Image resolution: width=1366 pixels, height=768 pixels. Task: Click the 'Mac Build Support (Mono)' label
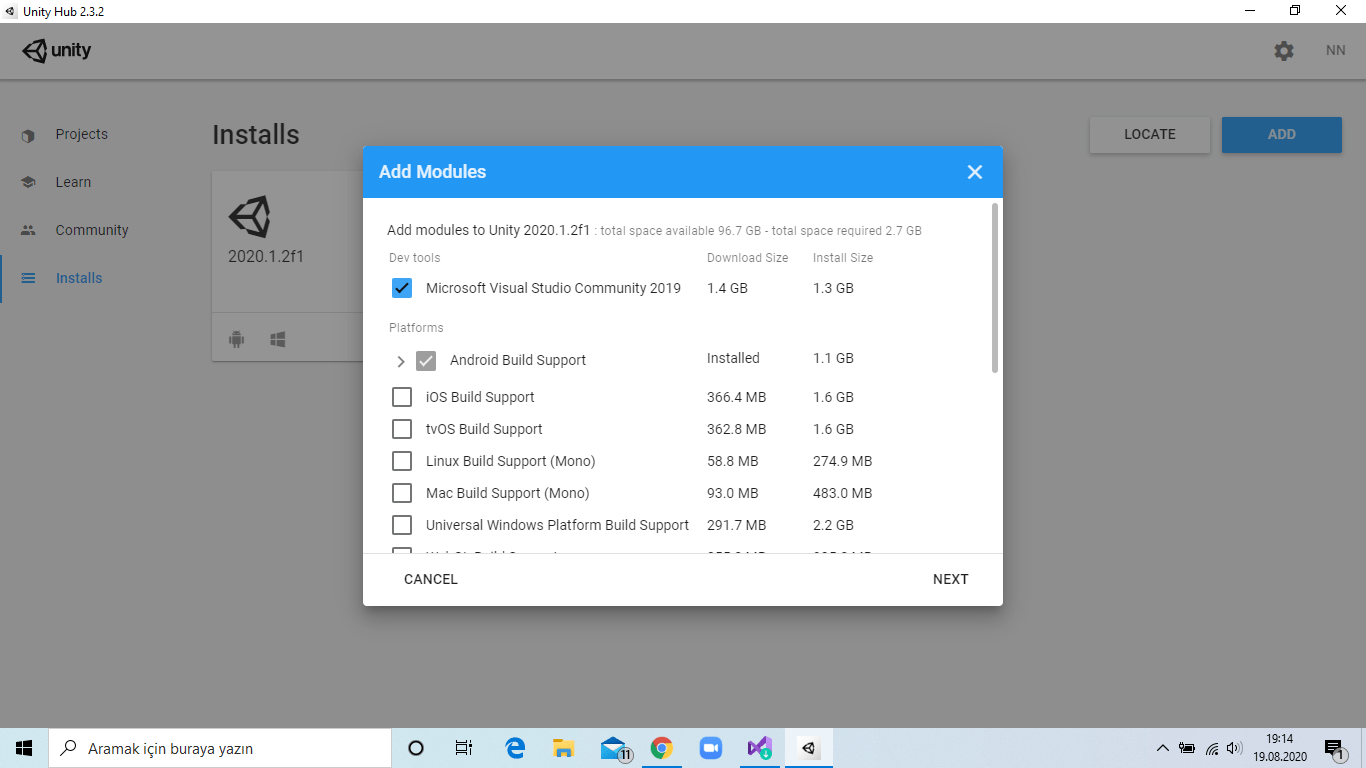507,493
